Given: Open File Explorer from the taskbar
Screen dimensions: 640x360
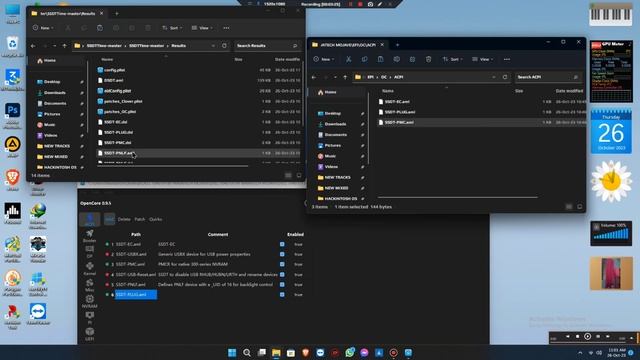Looking at the screenshot, I should (276, 353).
